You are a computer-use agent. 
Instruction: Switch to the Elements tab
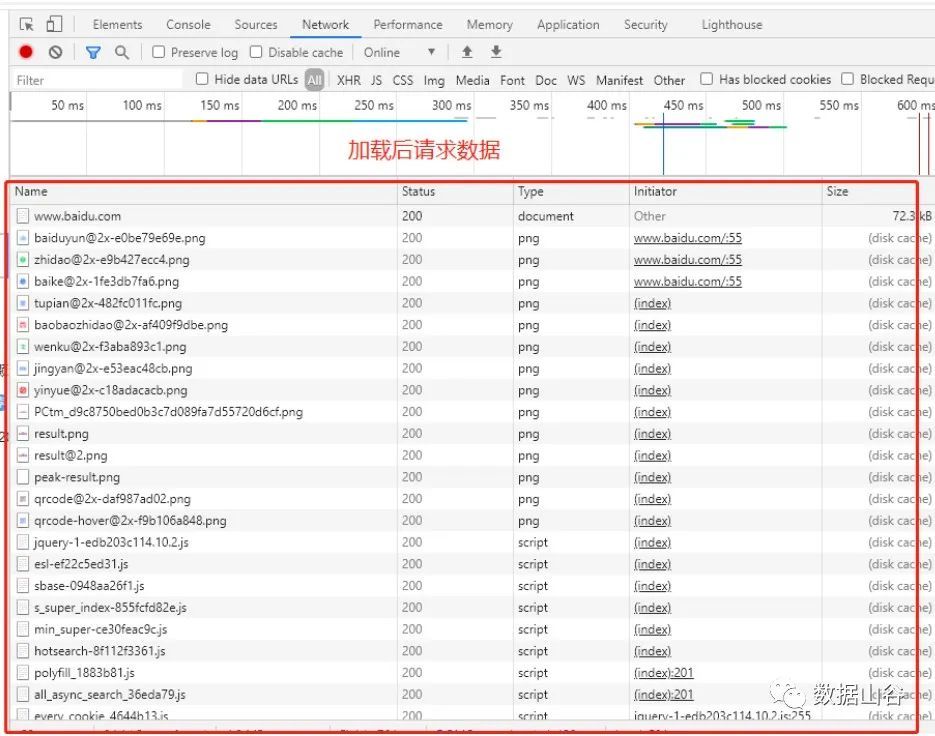(117, 24)
